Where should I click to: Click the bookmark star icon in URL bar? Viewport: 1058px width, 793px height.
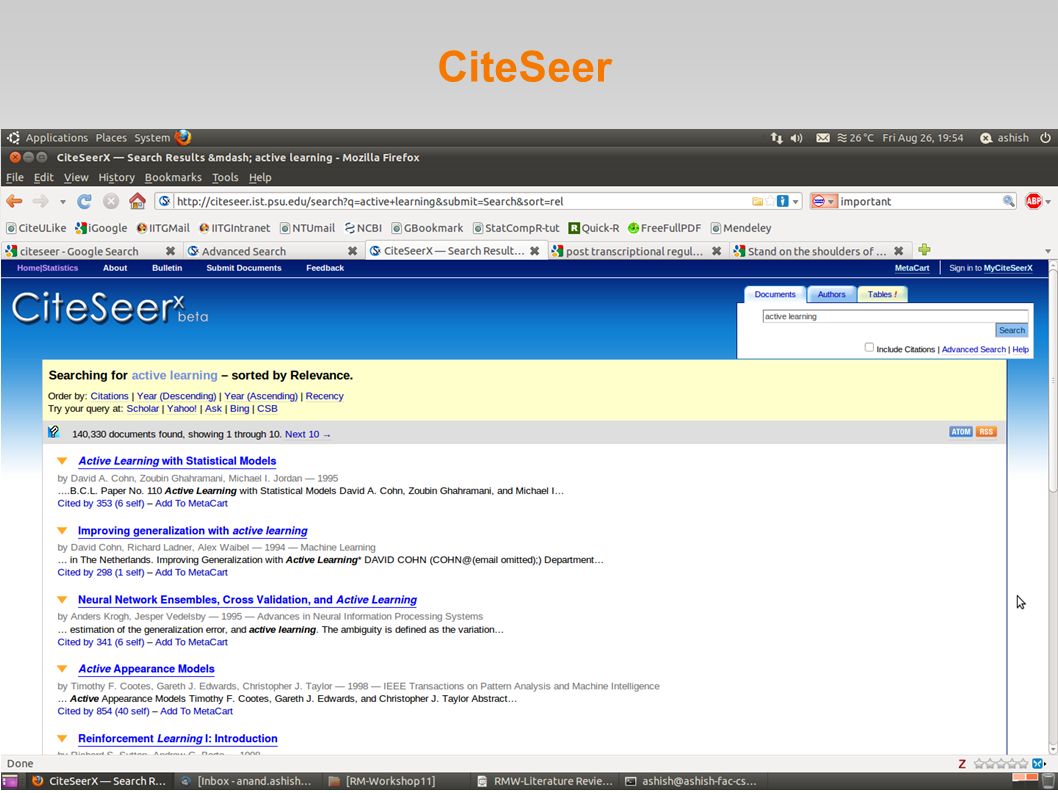coord(770,201)
